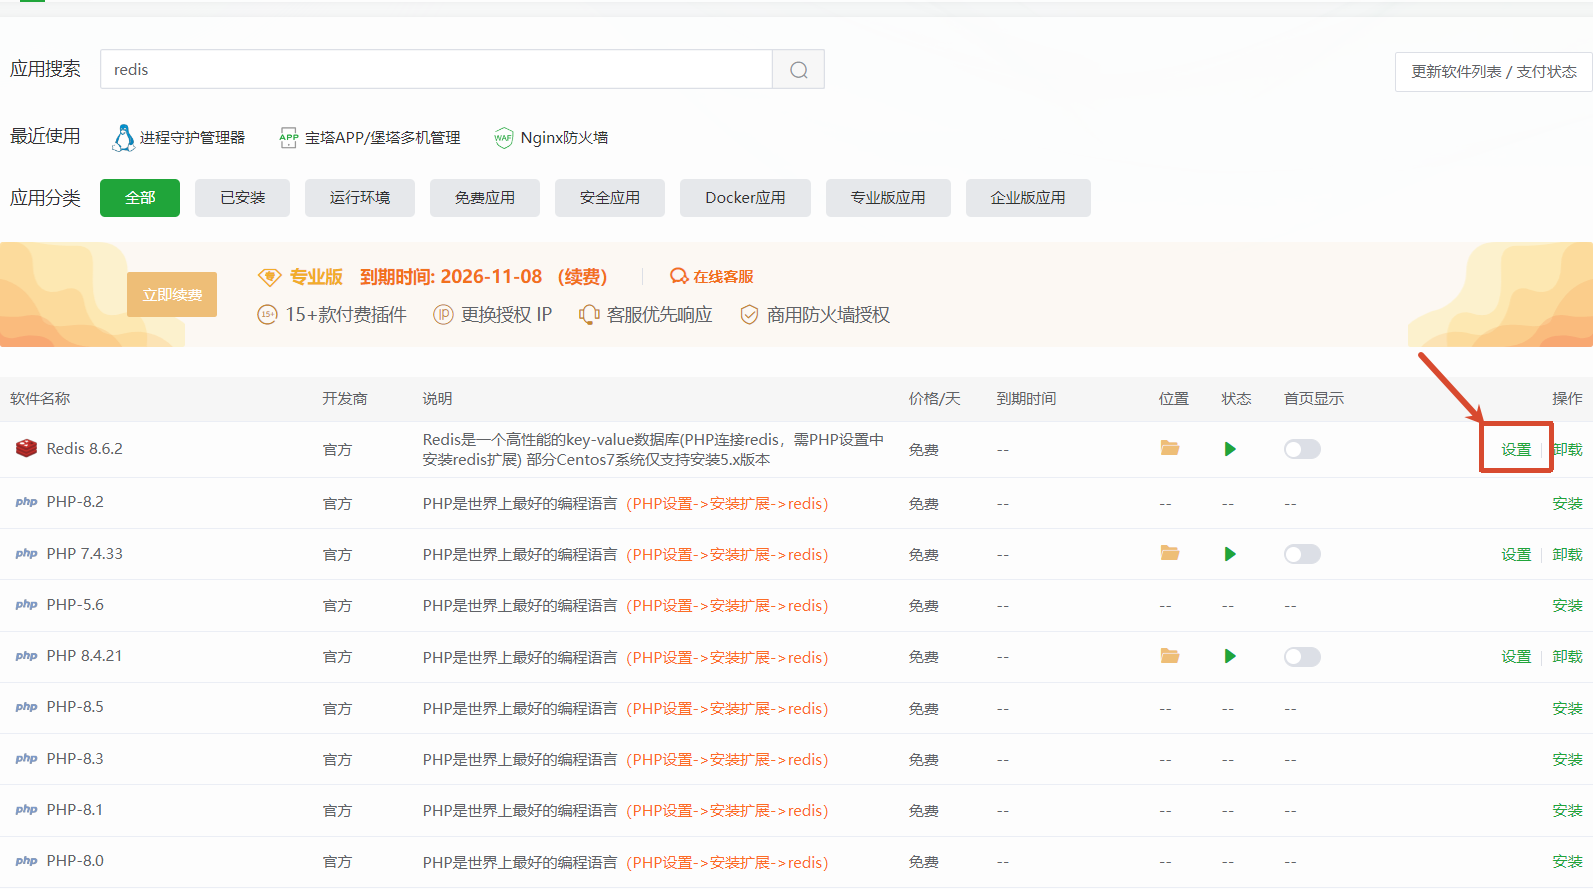Click the 专业版 diamond icon
This screenshot has width=1593, height=889.
tap(269, 277)
